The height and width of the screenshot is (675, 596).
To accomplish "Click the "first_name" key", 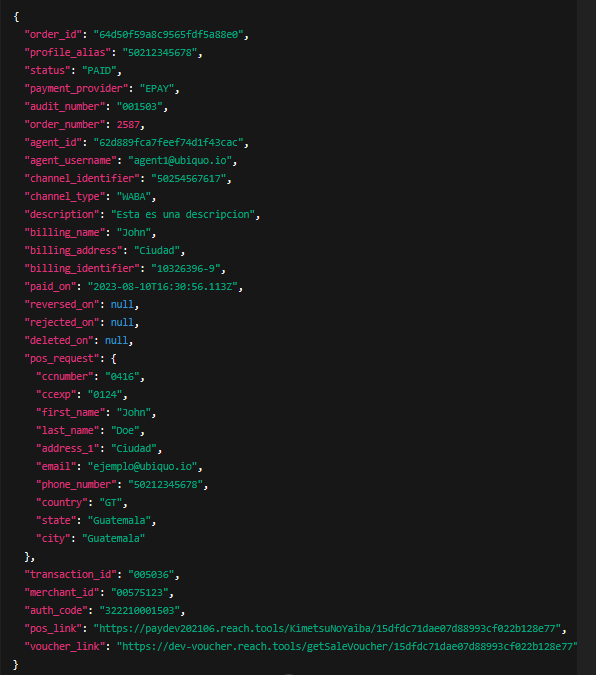I will click(x=71, y=413).
